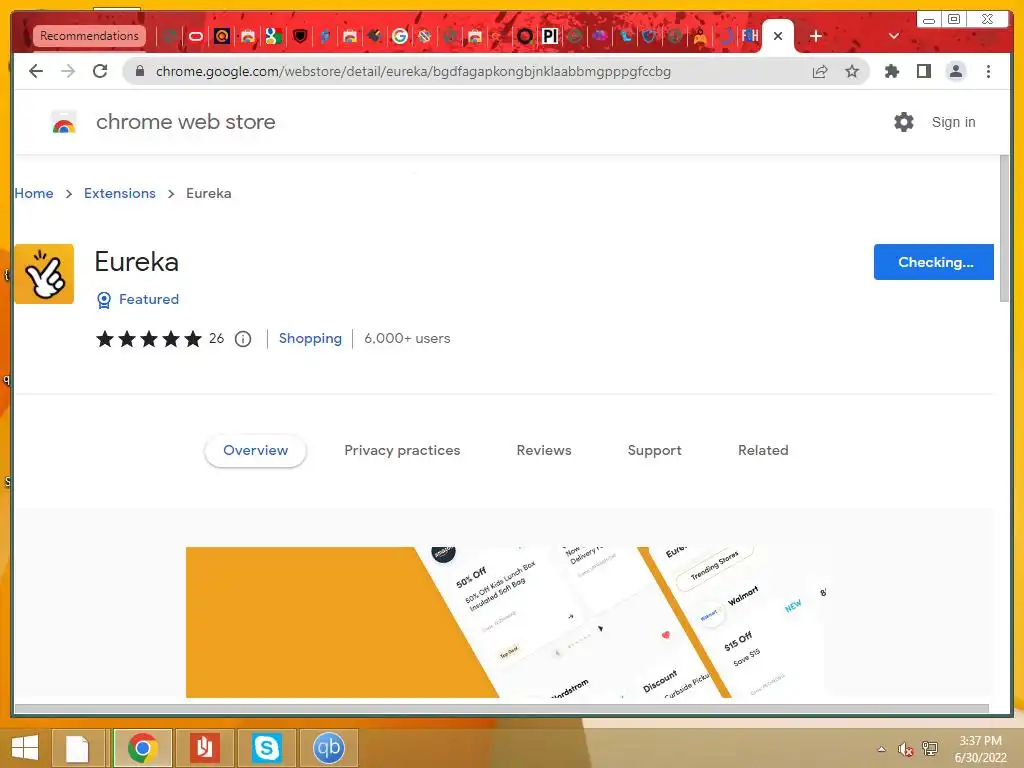The height and width of the screenshot is (768, 1024).
Task: Open a new browser tab
Action: click(816, 36)
